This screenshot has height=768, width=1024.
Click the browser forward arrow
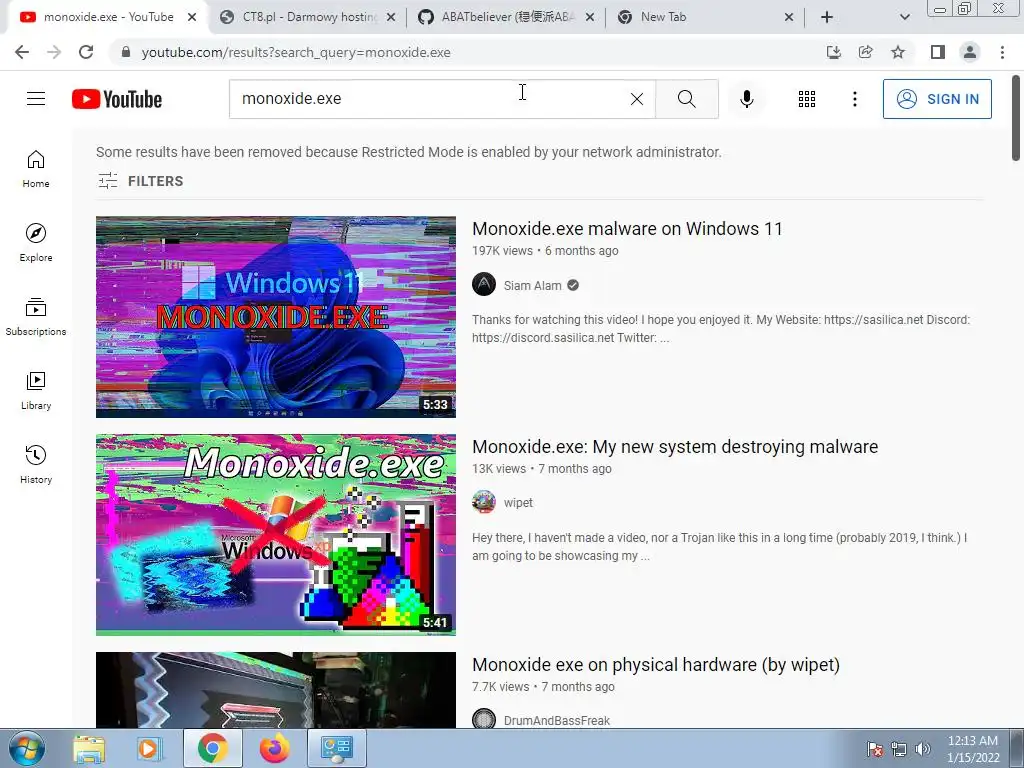click(x=54, y=52)
